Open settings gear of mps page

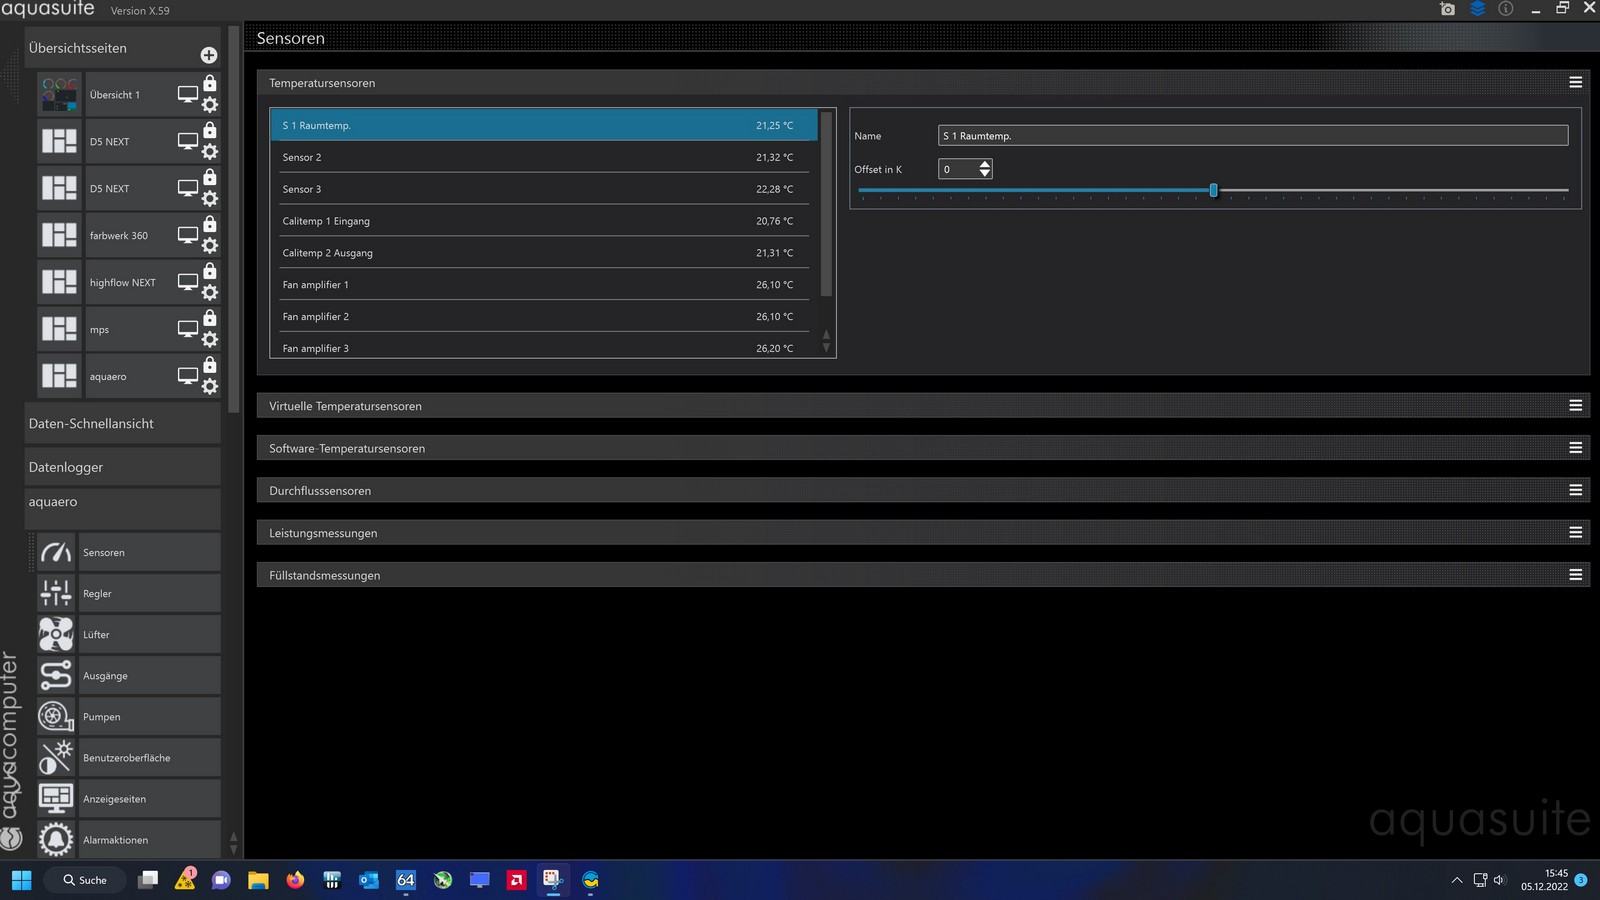pyautogui.click(x=210, y=340)
